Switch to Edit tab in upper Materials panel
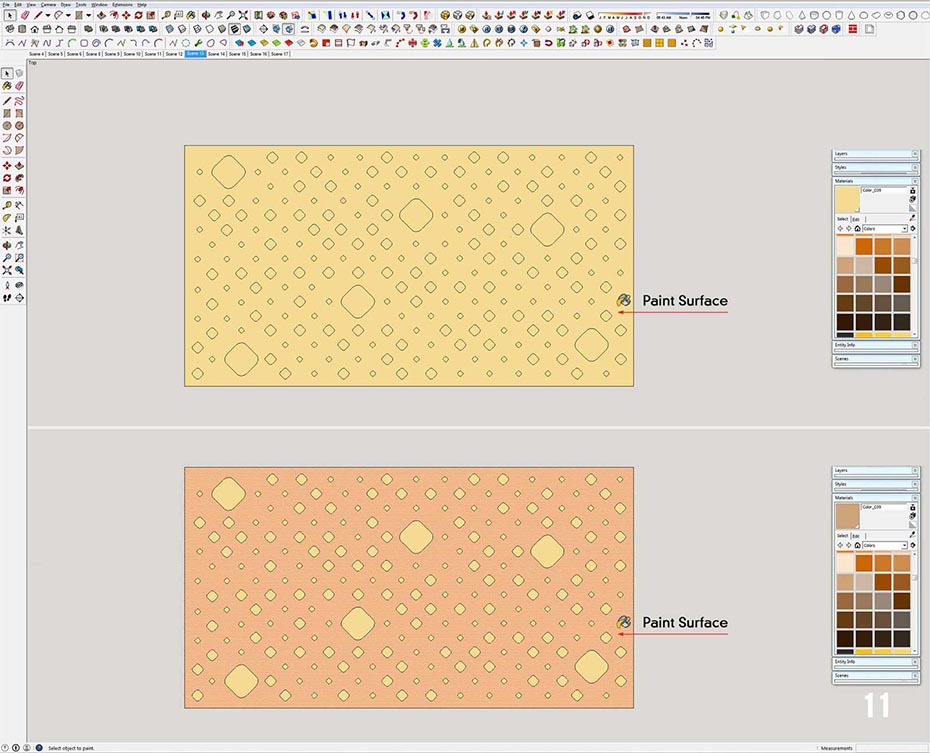The image size is (930, 753). tap(856, 219)
